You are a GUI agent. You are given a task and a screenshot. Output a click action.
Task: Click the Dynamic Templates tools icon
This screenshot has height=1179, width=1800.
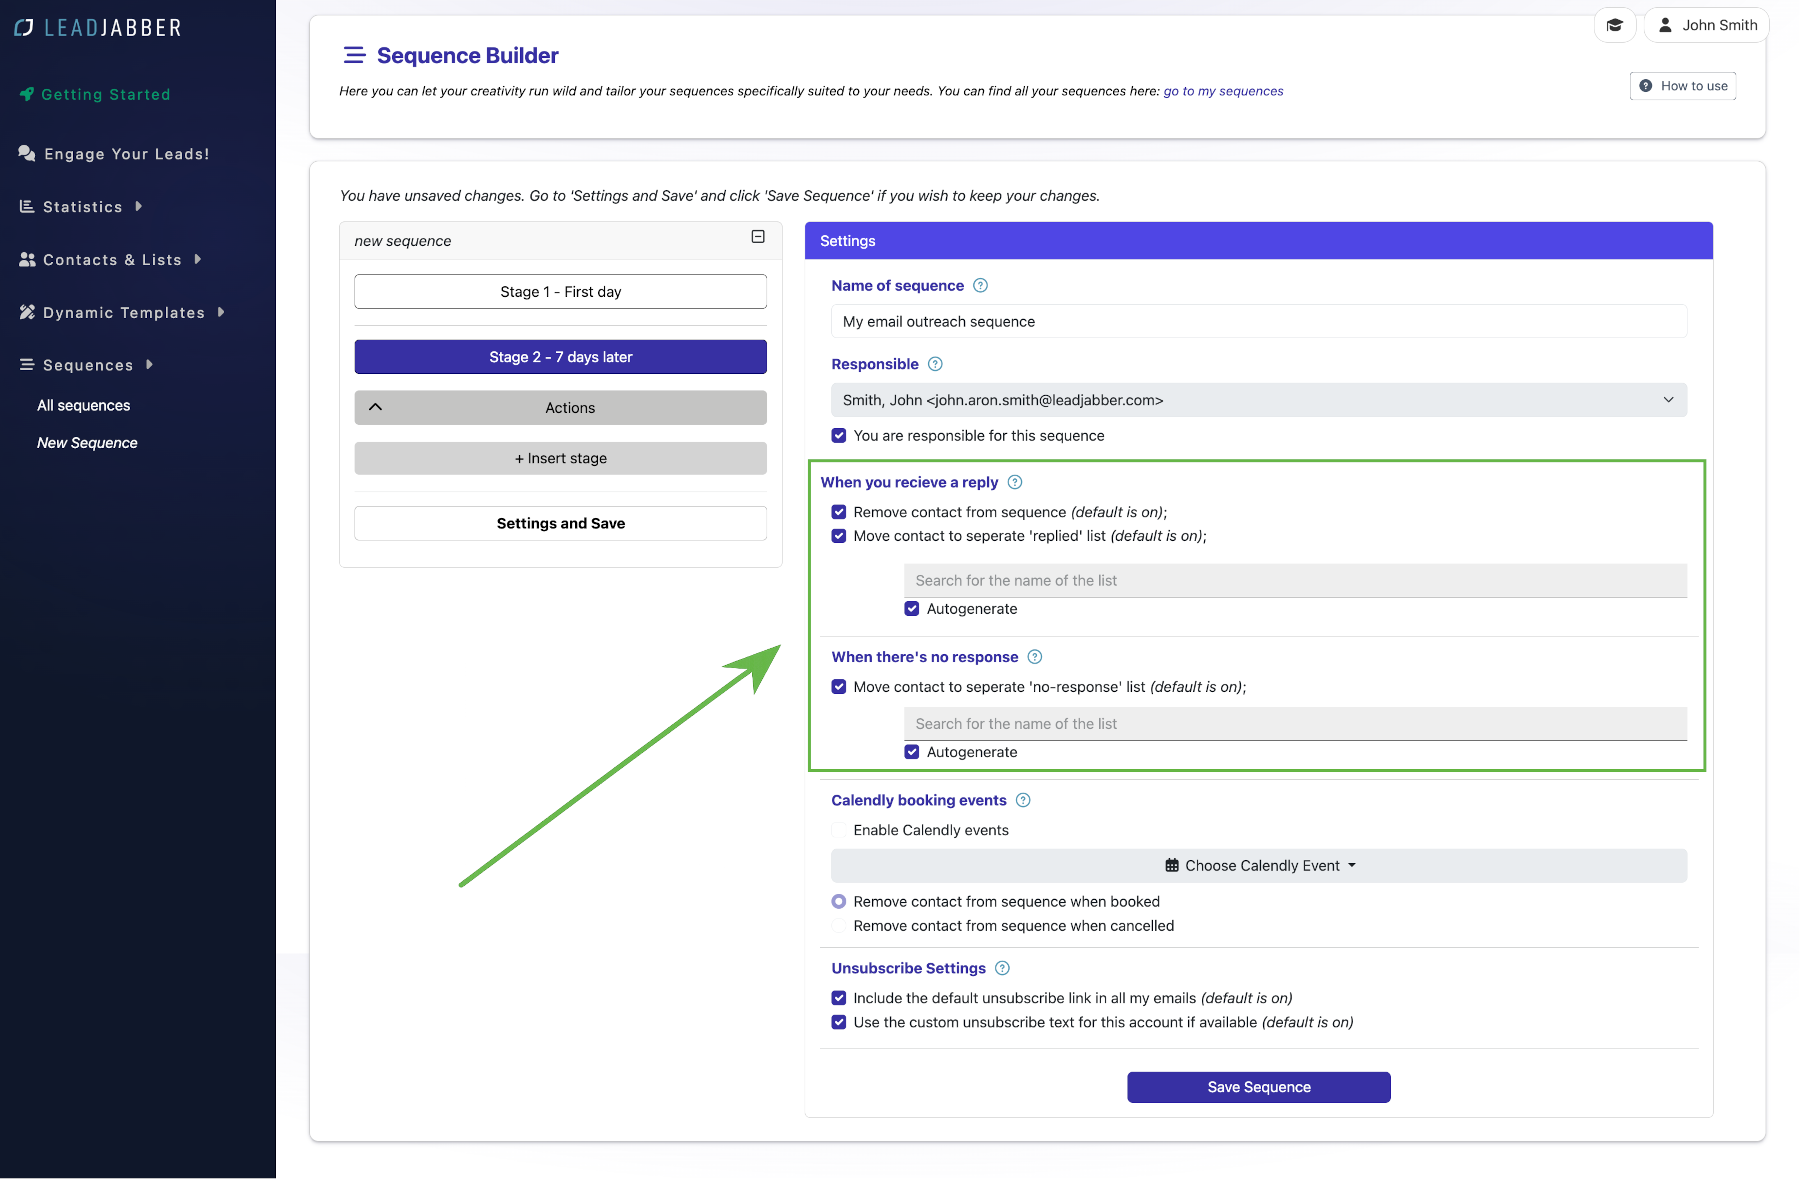tap(27, 312)
